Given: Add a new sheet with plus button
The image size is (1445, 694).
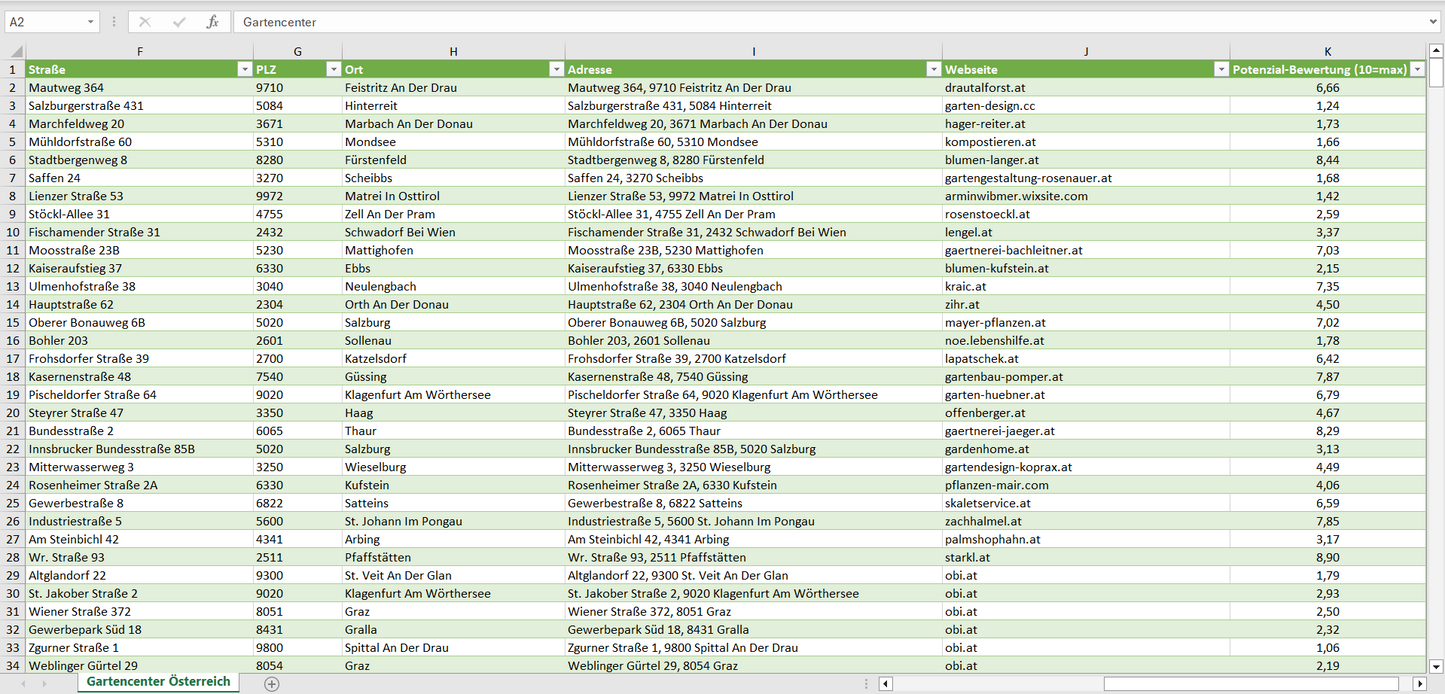Looking at the screenshot, I should pos(272,684).
